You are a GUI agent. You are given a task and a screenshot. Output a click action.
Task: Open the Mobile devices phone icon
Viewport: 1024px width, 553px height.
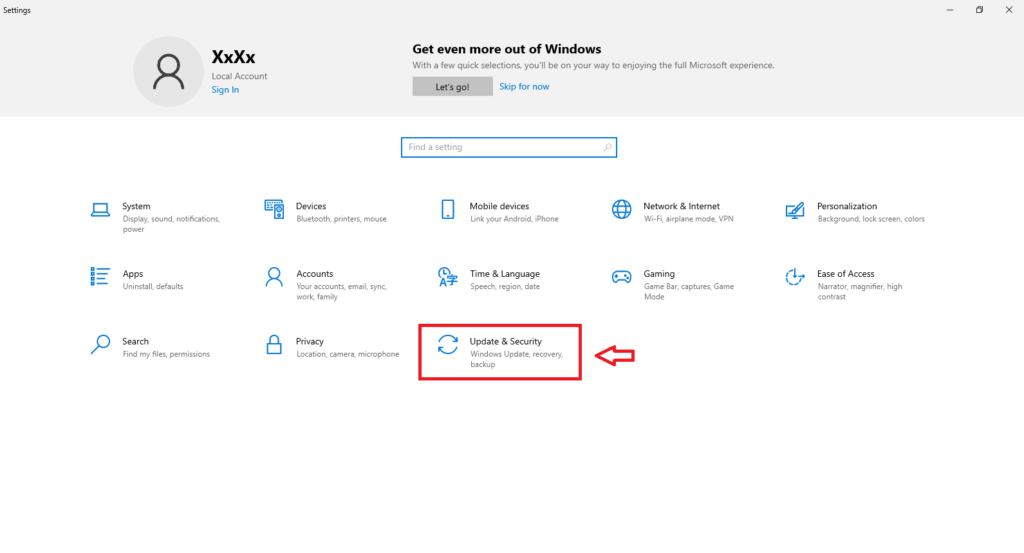pyautogui.click(x=448, y=210)
